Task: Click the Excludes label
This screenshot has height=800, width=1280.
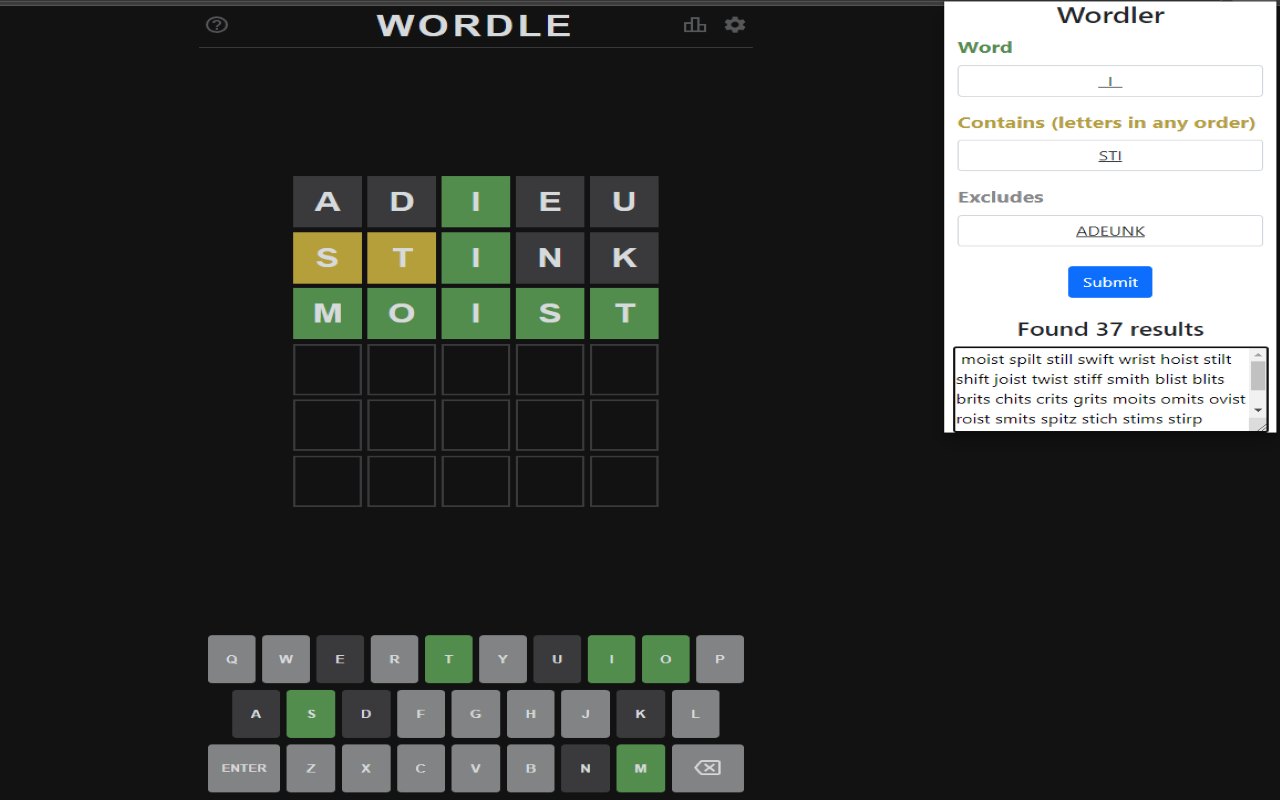Action: point(1001,197)
